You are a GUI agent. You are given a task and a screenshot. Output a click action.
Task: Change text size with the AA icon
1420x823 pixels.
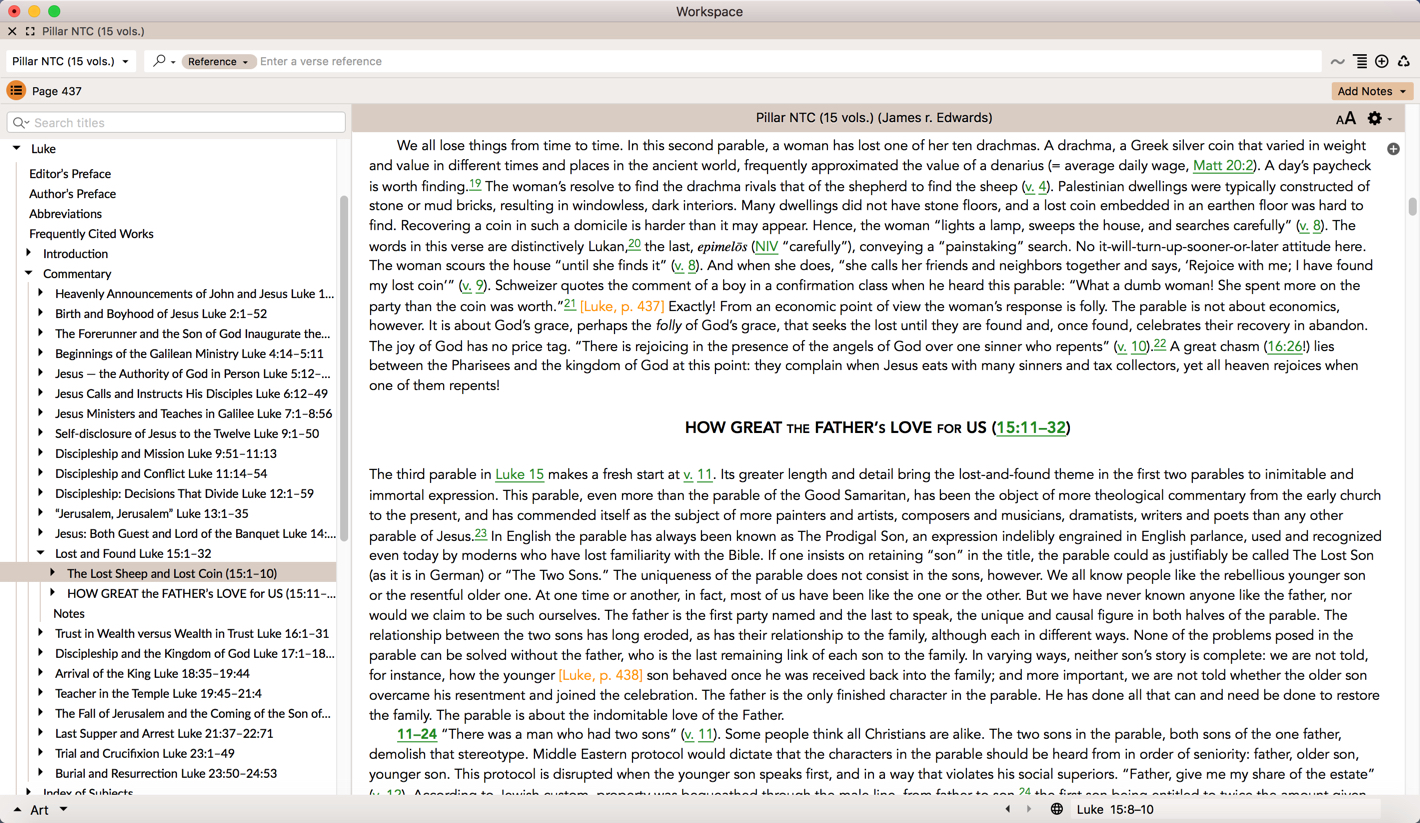click(1346, 119)
